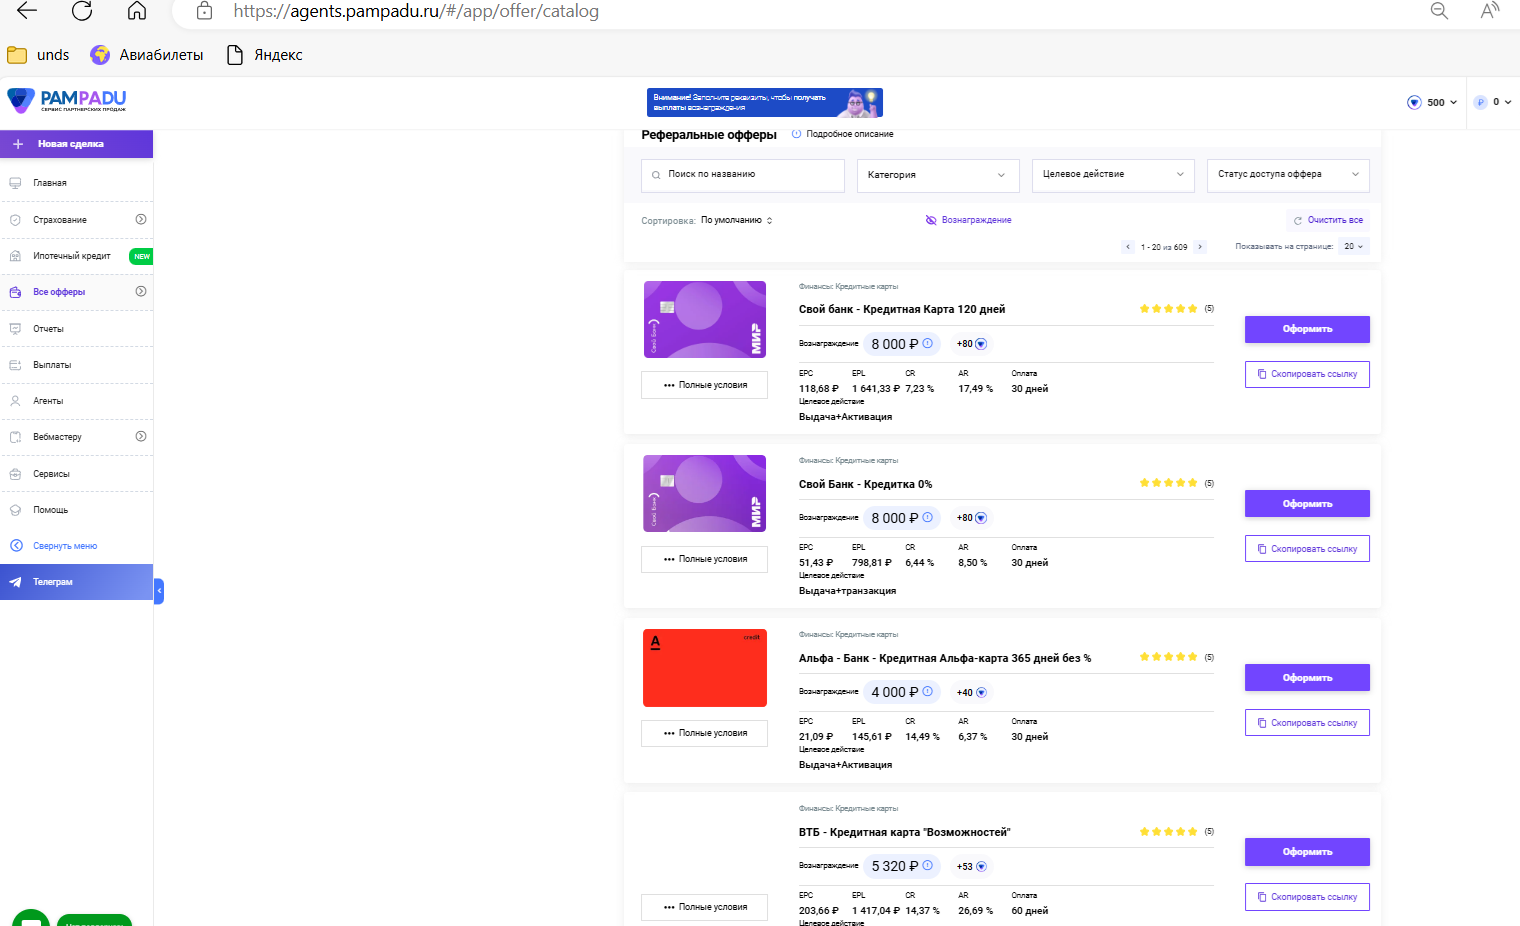
Task: Click the read aloud icon in address bar
Action: tap(1490, 11)
